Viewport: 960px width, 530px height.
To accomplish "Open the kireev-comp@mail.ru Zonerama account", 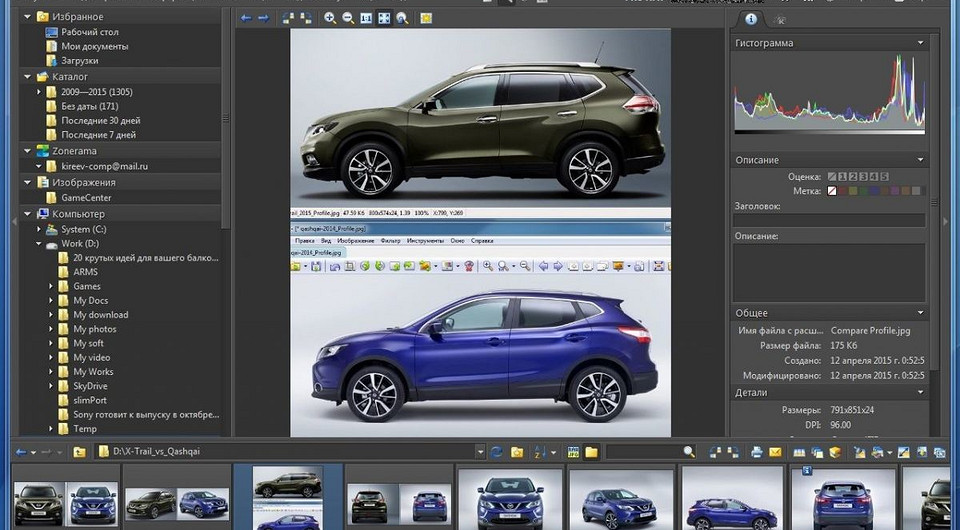I will click(104, 166).
